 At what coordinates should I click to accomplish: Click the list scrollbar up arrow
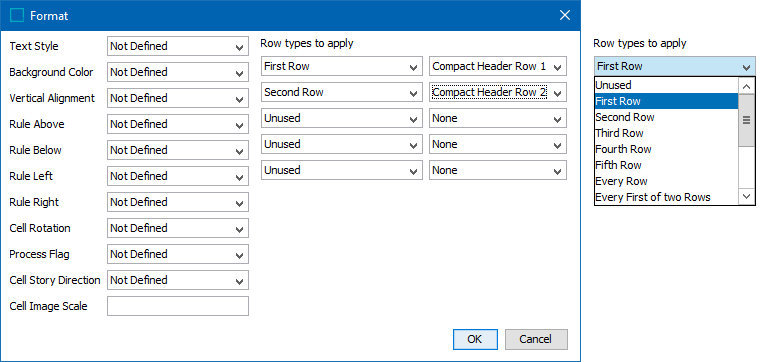[x=746, y=86]
